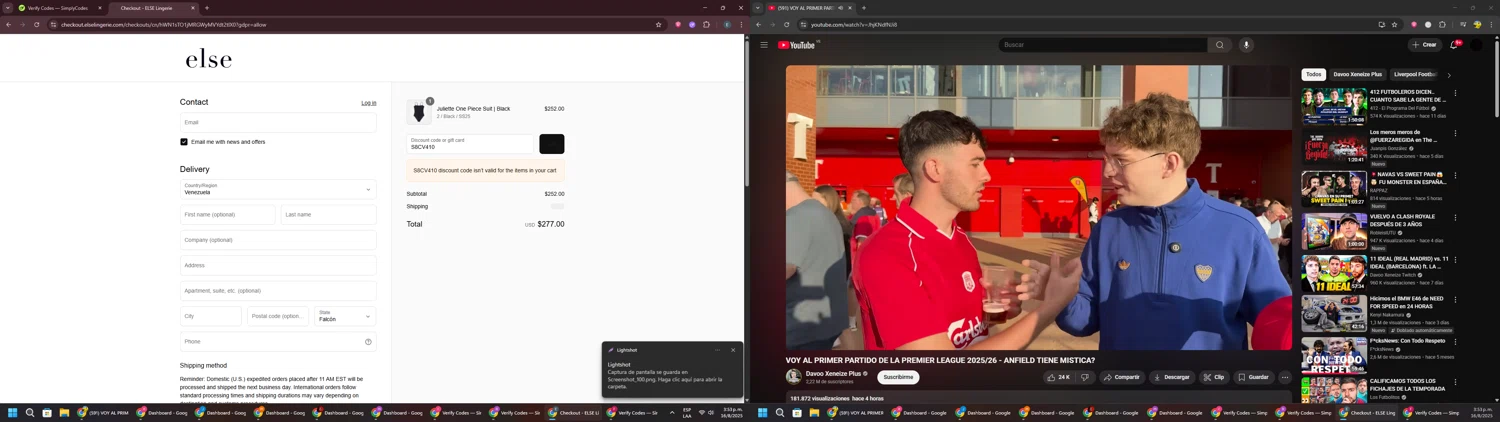Select the Liverpool Football filter chip
The width and height of the screenshot is (1500, 422).
[x=1415, y=74]
